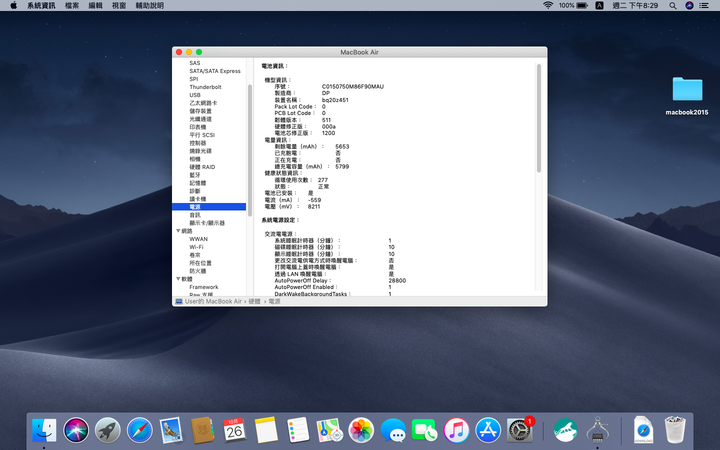Select 藍牙 in the sidebar
The width and height of the screenshot is (720, 450).
[195, 175]
